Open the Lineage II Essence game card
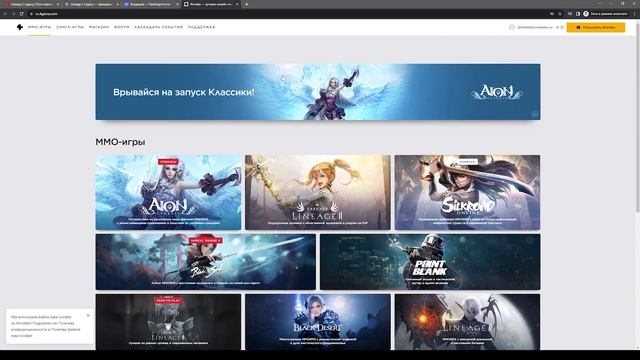Screen dimensions: 640x360 click(318, 192)
